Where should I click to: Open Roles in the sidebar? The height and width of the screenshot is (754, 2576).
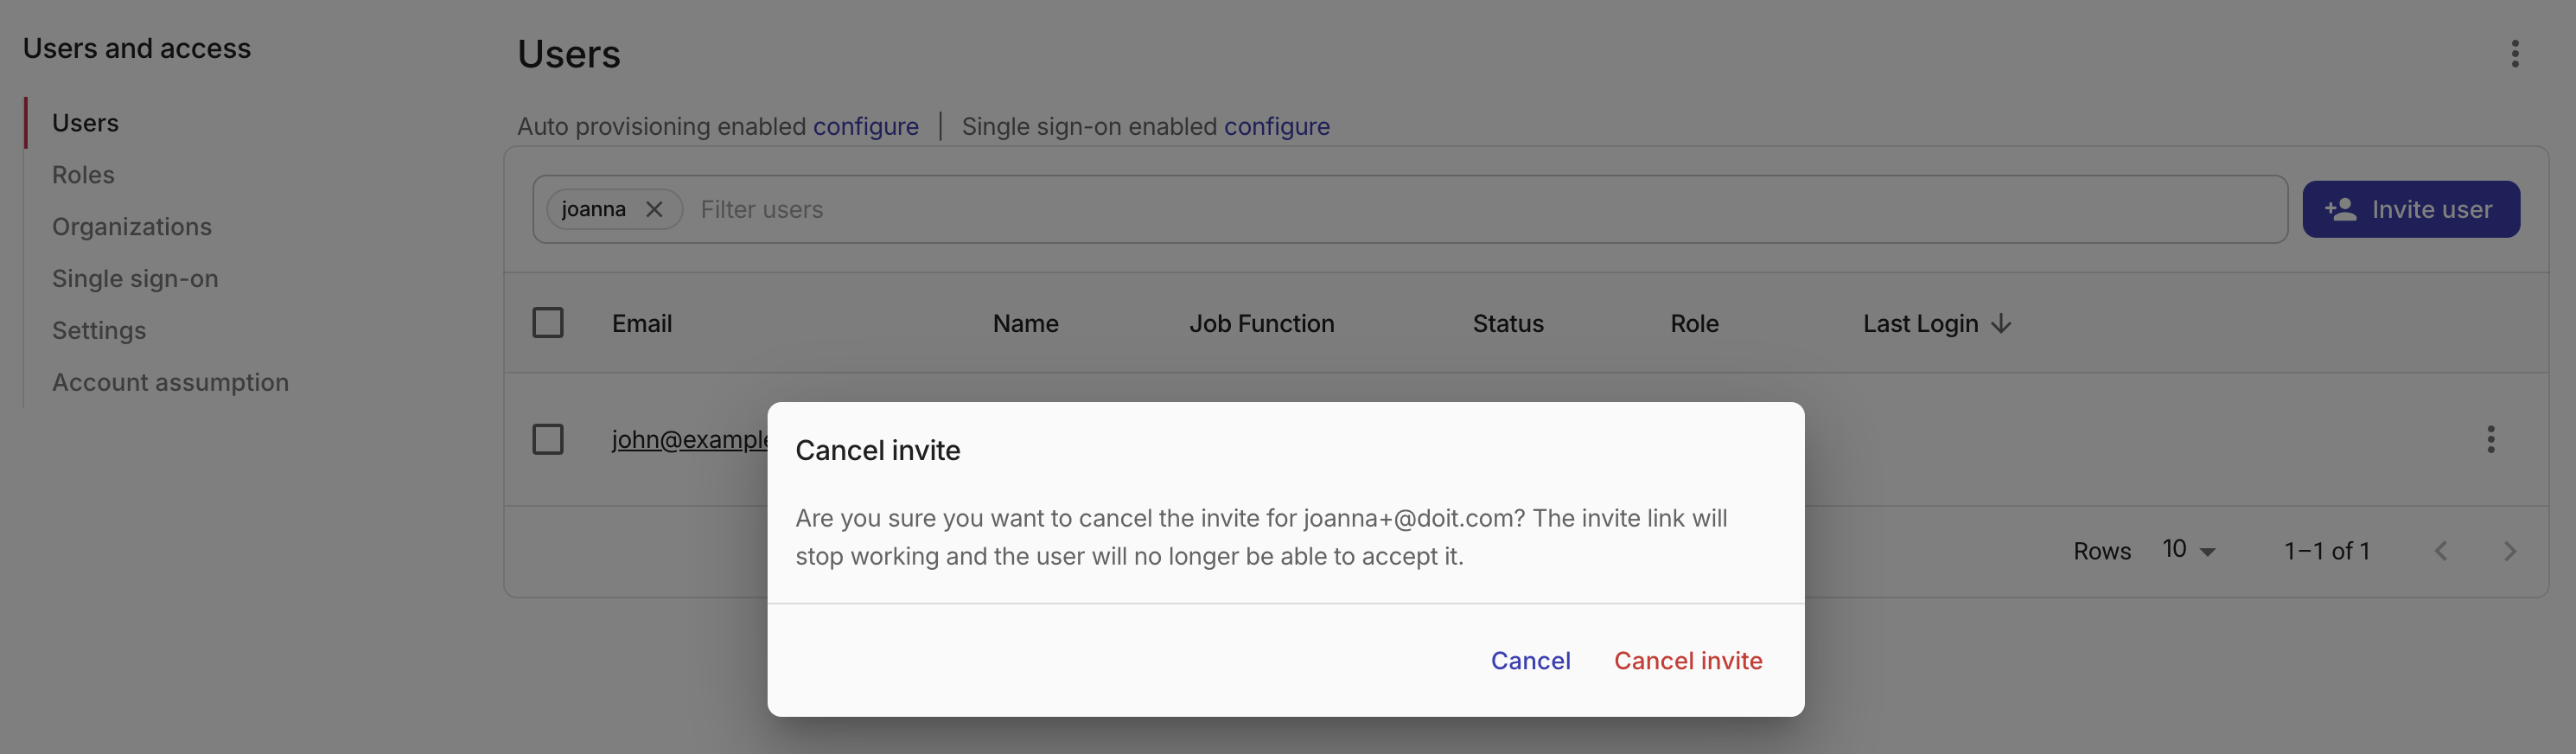coord(83,175)
